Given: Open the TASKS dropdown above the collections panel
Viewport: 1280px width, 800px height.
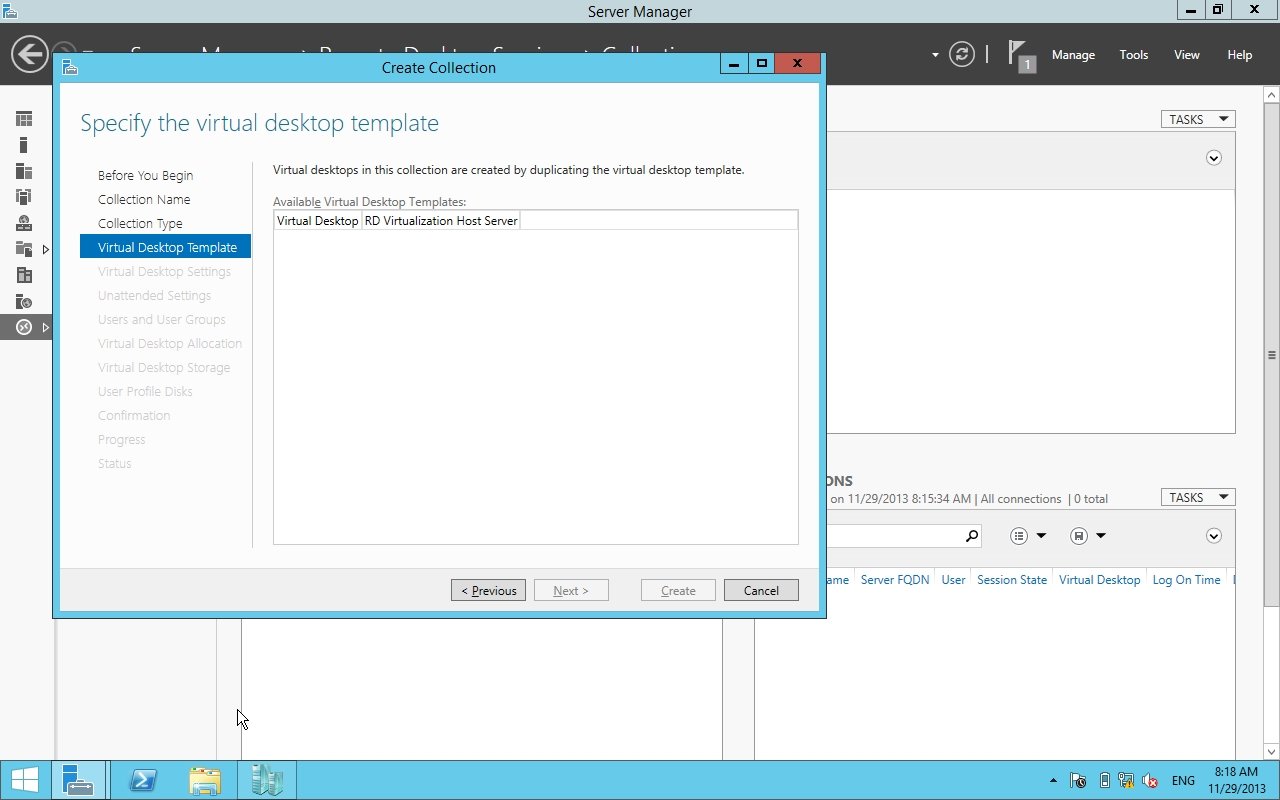Looking at the screenshot, I should click(x=1198, y=119).
